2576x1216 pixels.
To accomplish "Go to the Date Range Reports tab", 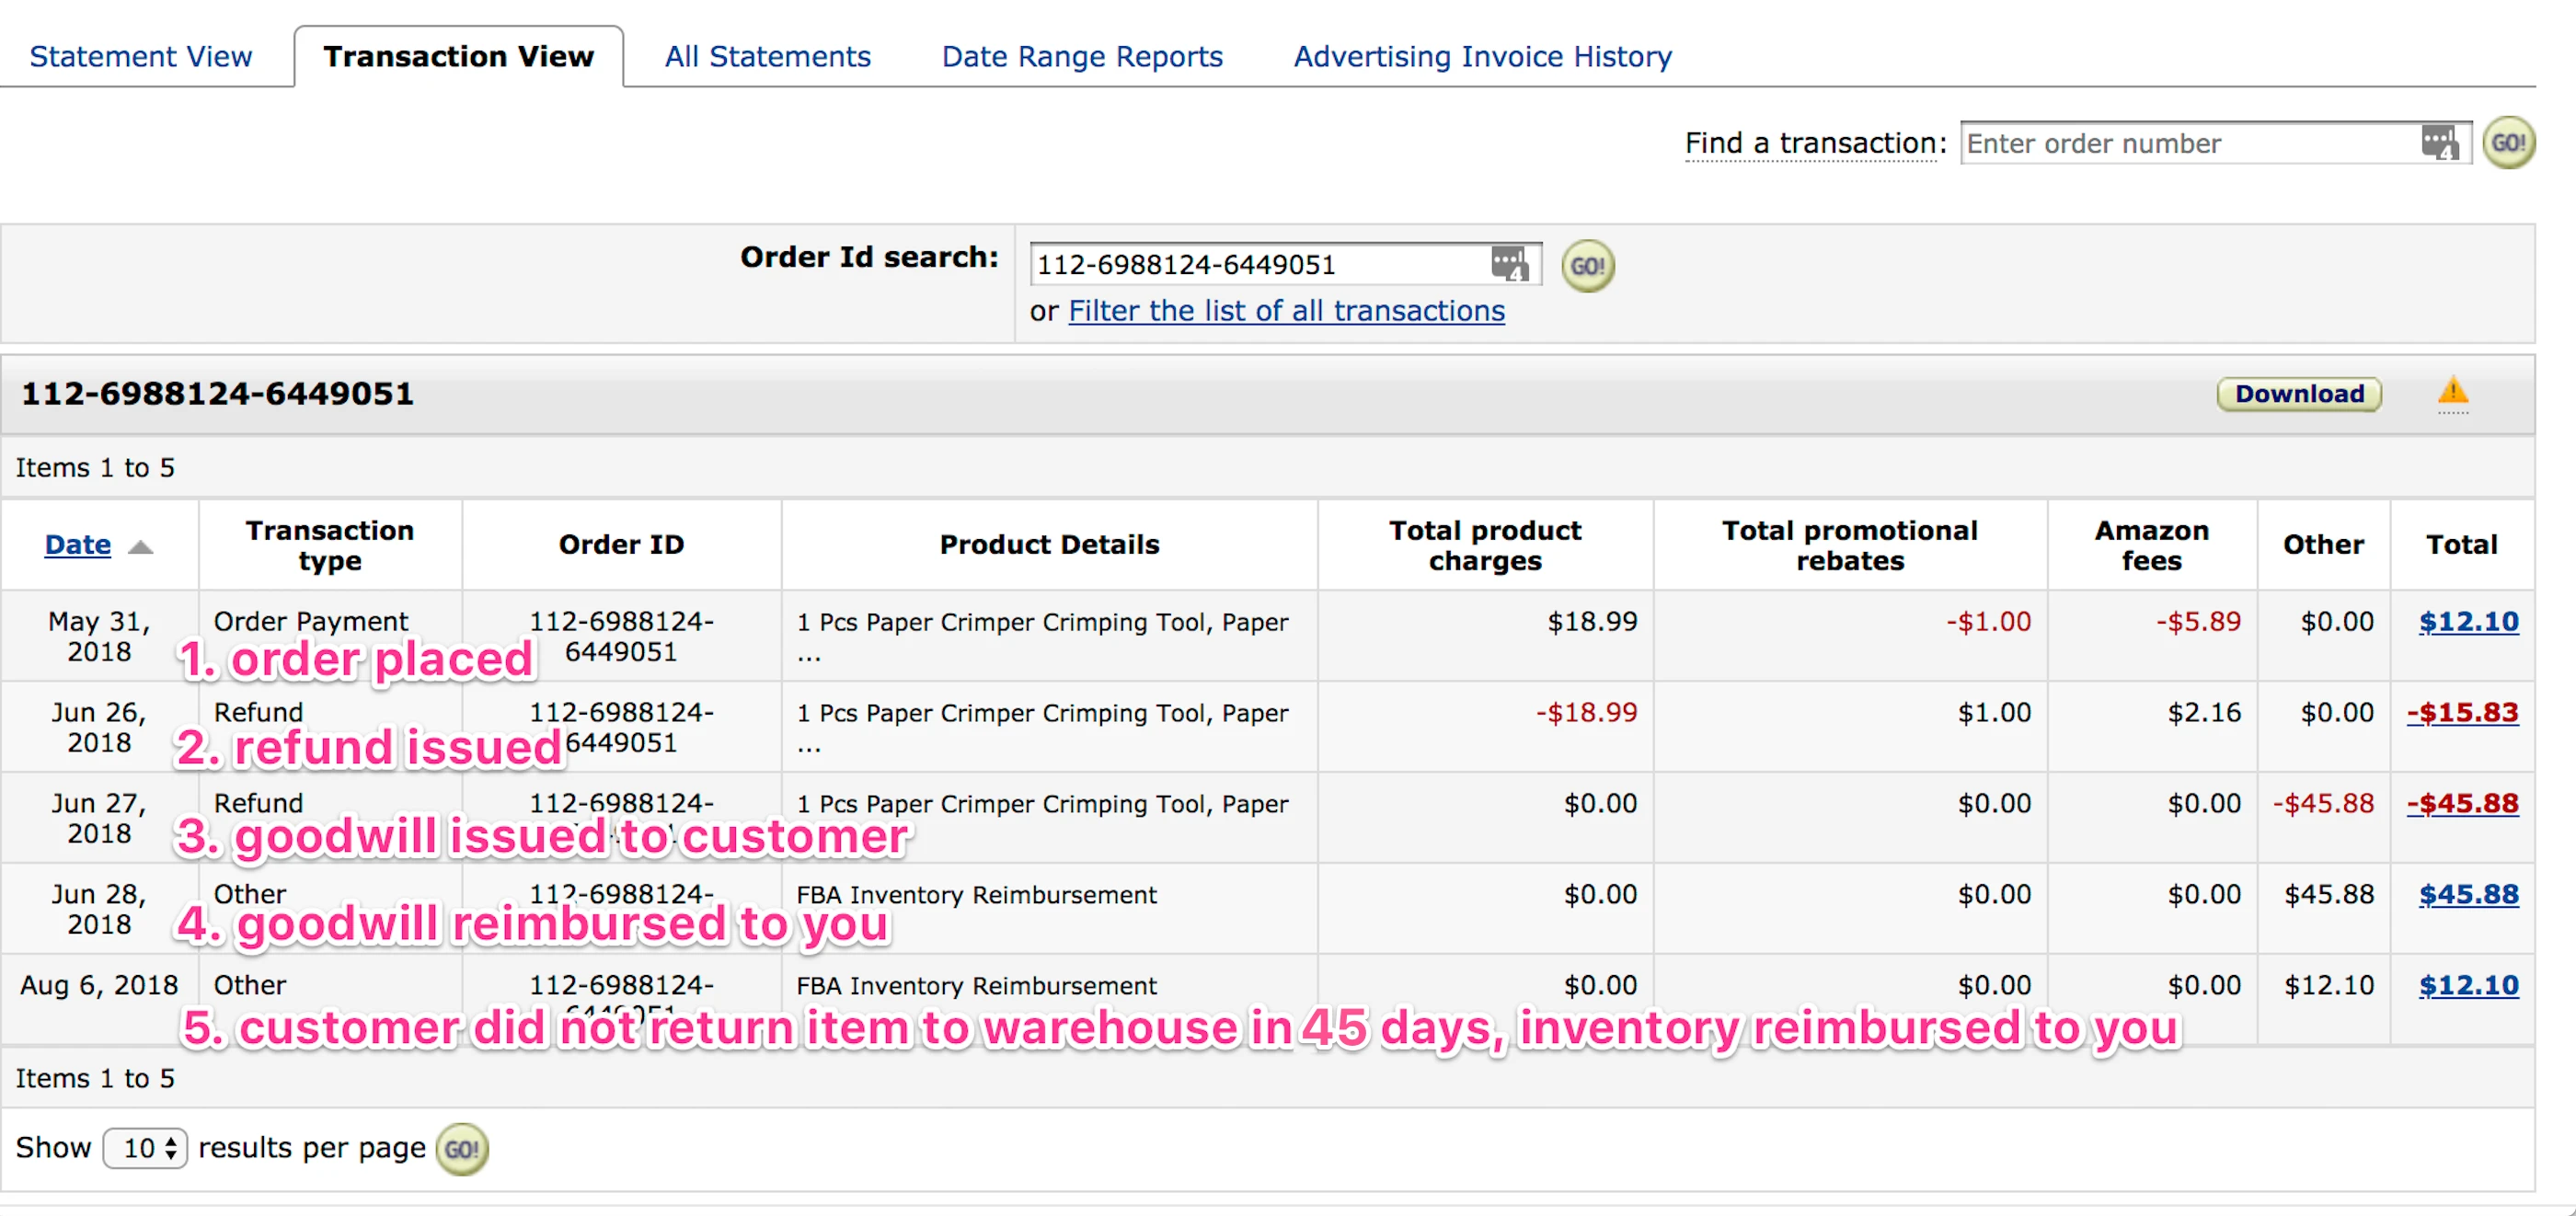I will tap(1082, 56).
